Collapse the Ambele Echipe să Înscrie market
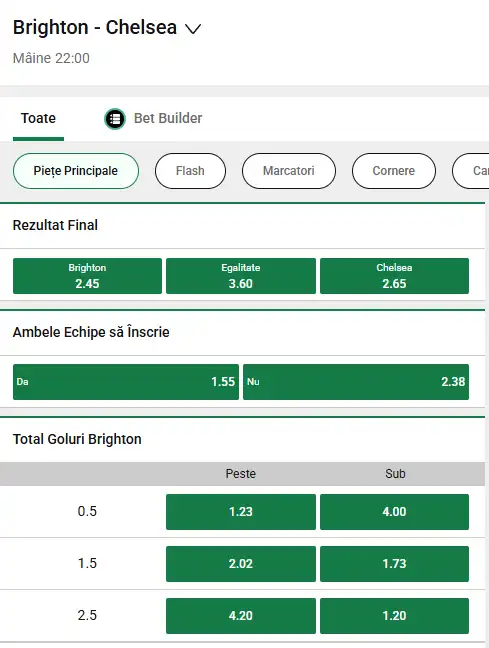This screenshot has height=648, width=489. tap(242, 332)
